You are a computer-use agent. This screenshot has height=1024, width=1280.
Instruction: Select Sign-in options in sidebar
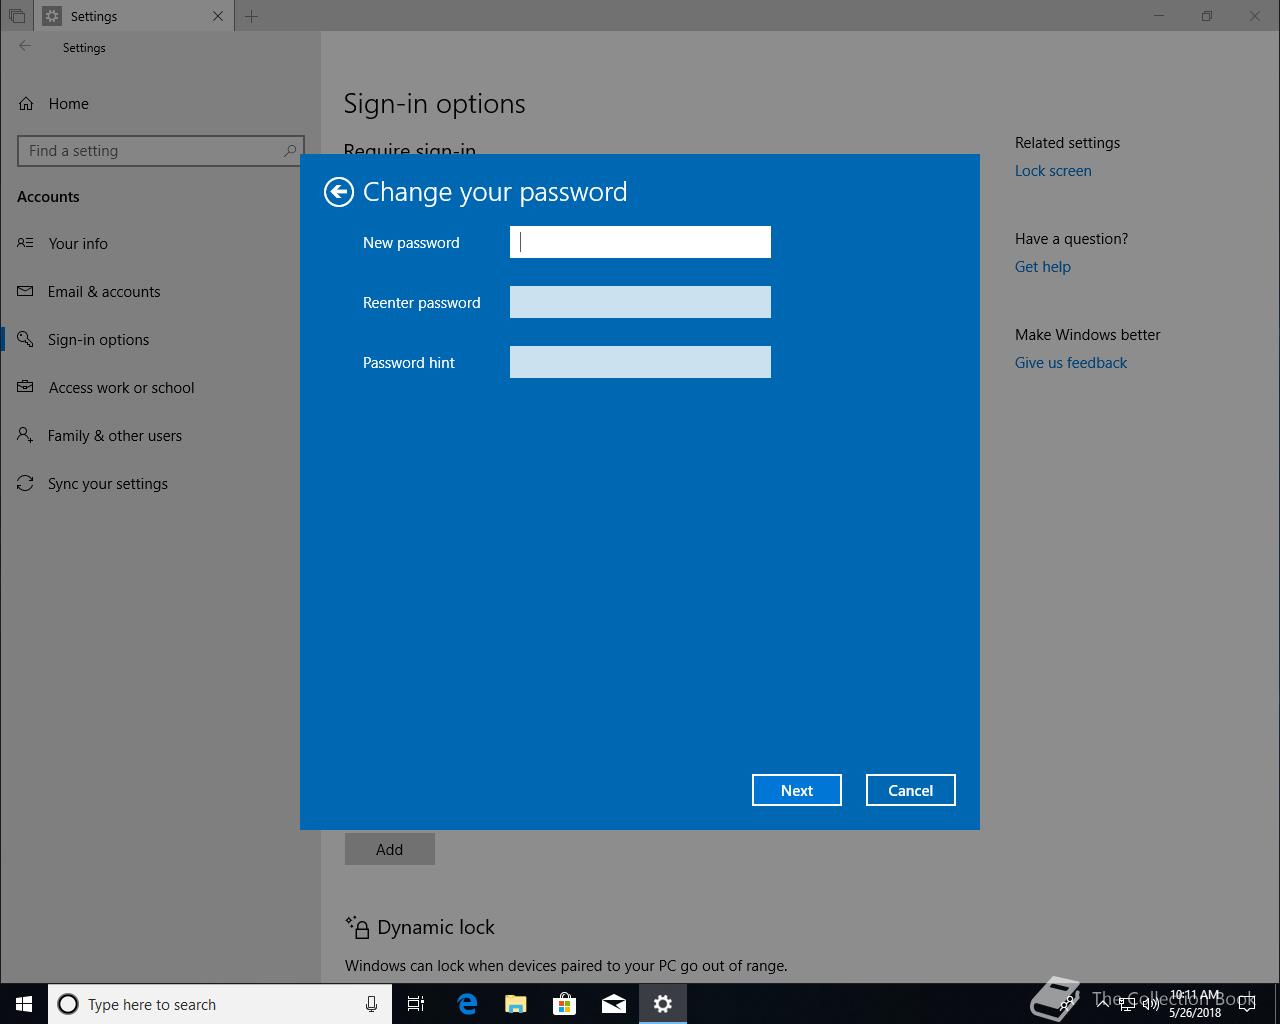[x=160, y=340]
